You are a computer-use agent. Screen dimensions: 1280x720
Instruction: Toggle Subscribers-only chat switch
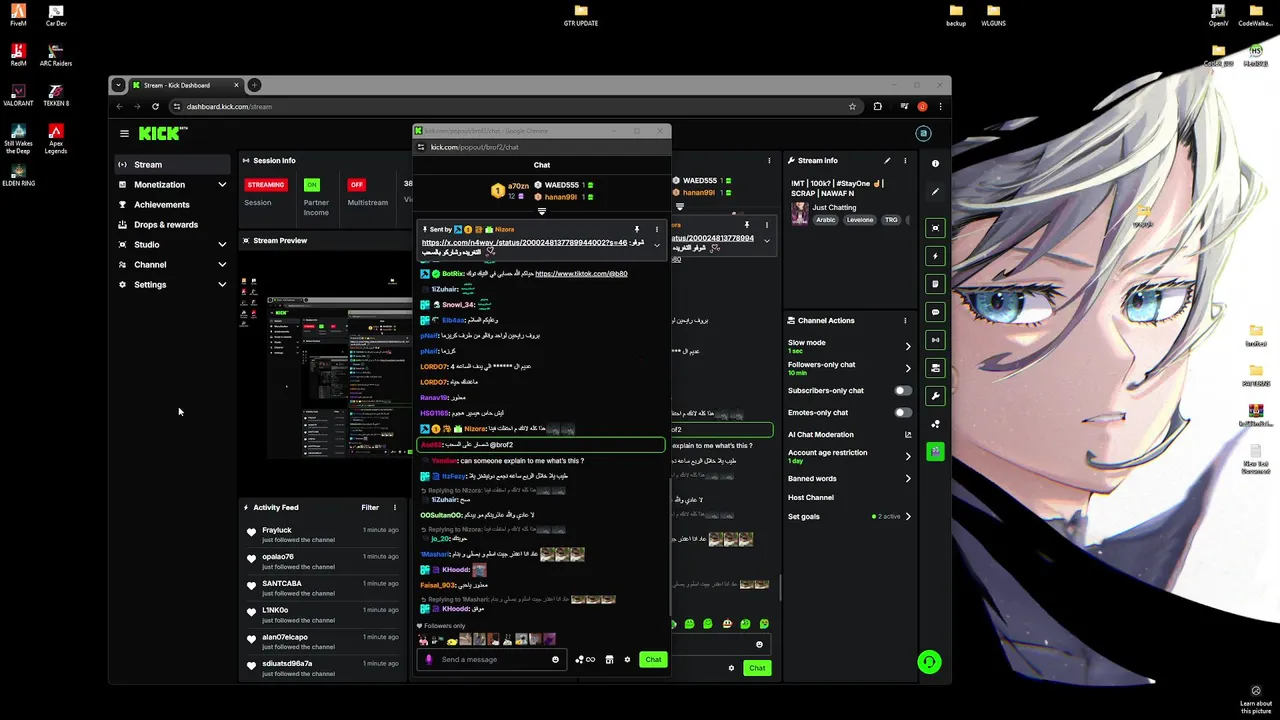point(902,391)
